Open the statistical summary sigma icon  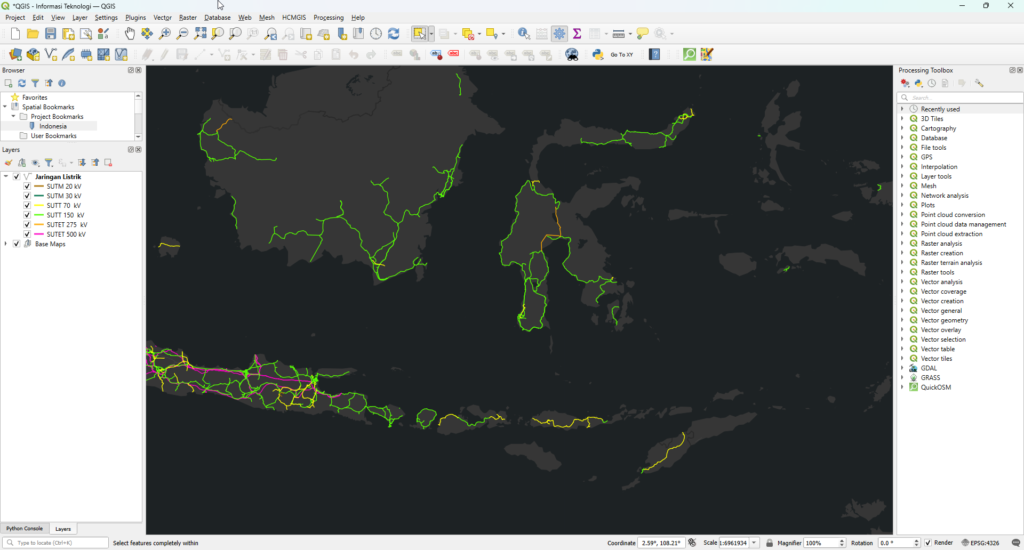point(577,34)
